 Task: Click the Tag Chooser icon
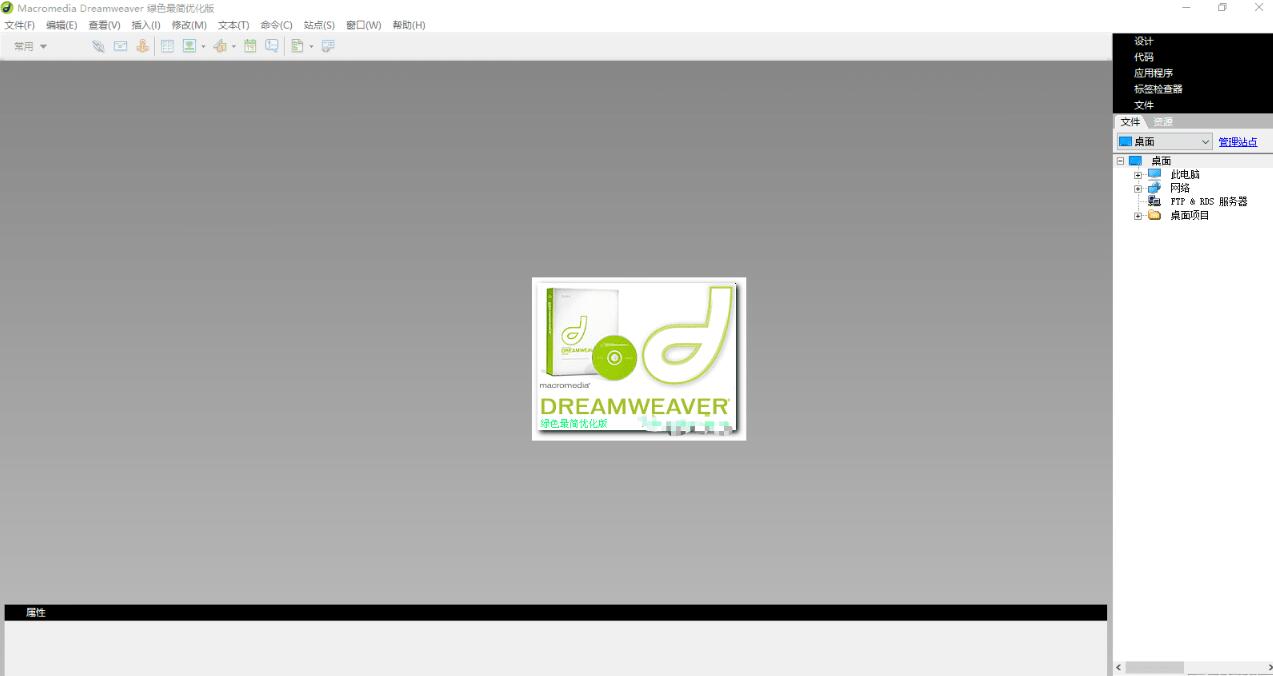pyautogui.click(x=328, y=46)
